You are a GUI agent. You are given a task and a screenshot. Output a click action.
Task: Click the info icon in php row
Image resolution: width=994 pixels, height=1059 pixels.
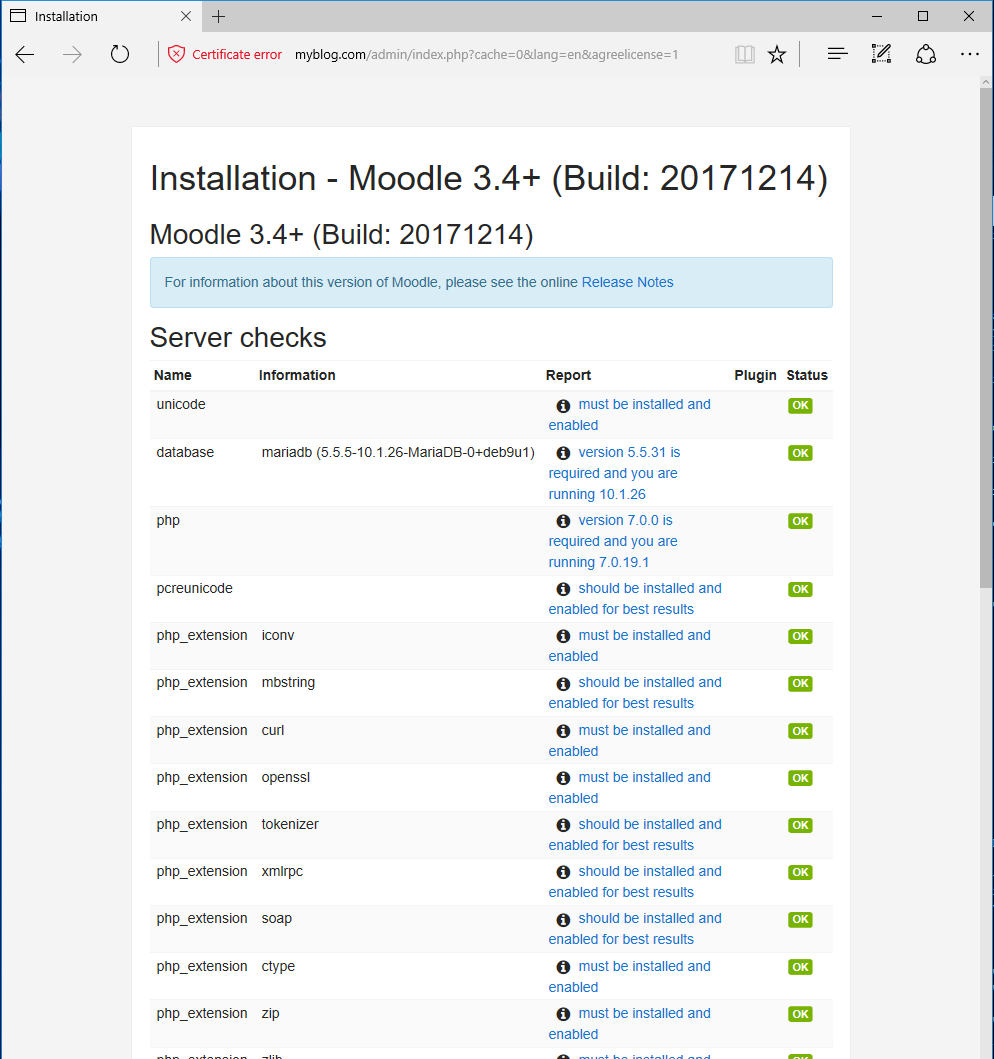click(563, 521)
